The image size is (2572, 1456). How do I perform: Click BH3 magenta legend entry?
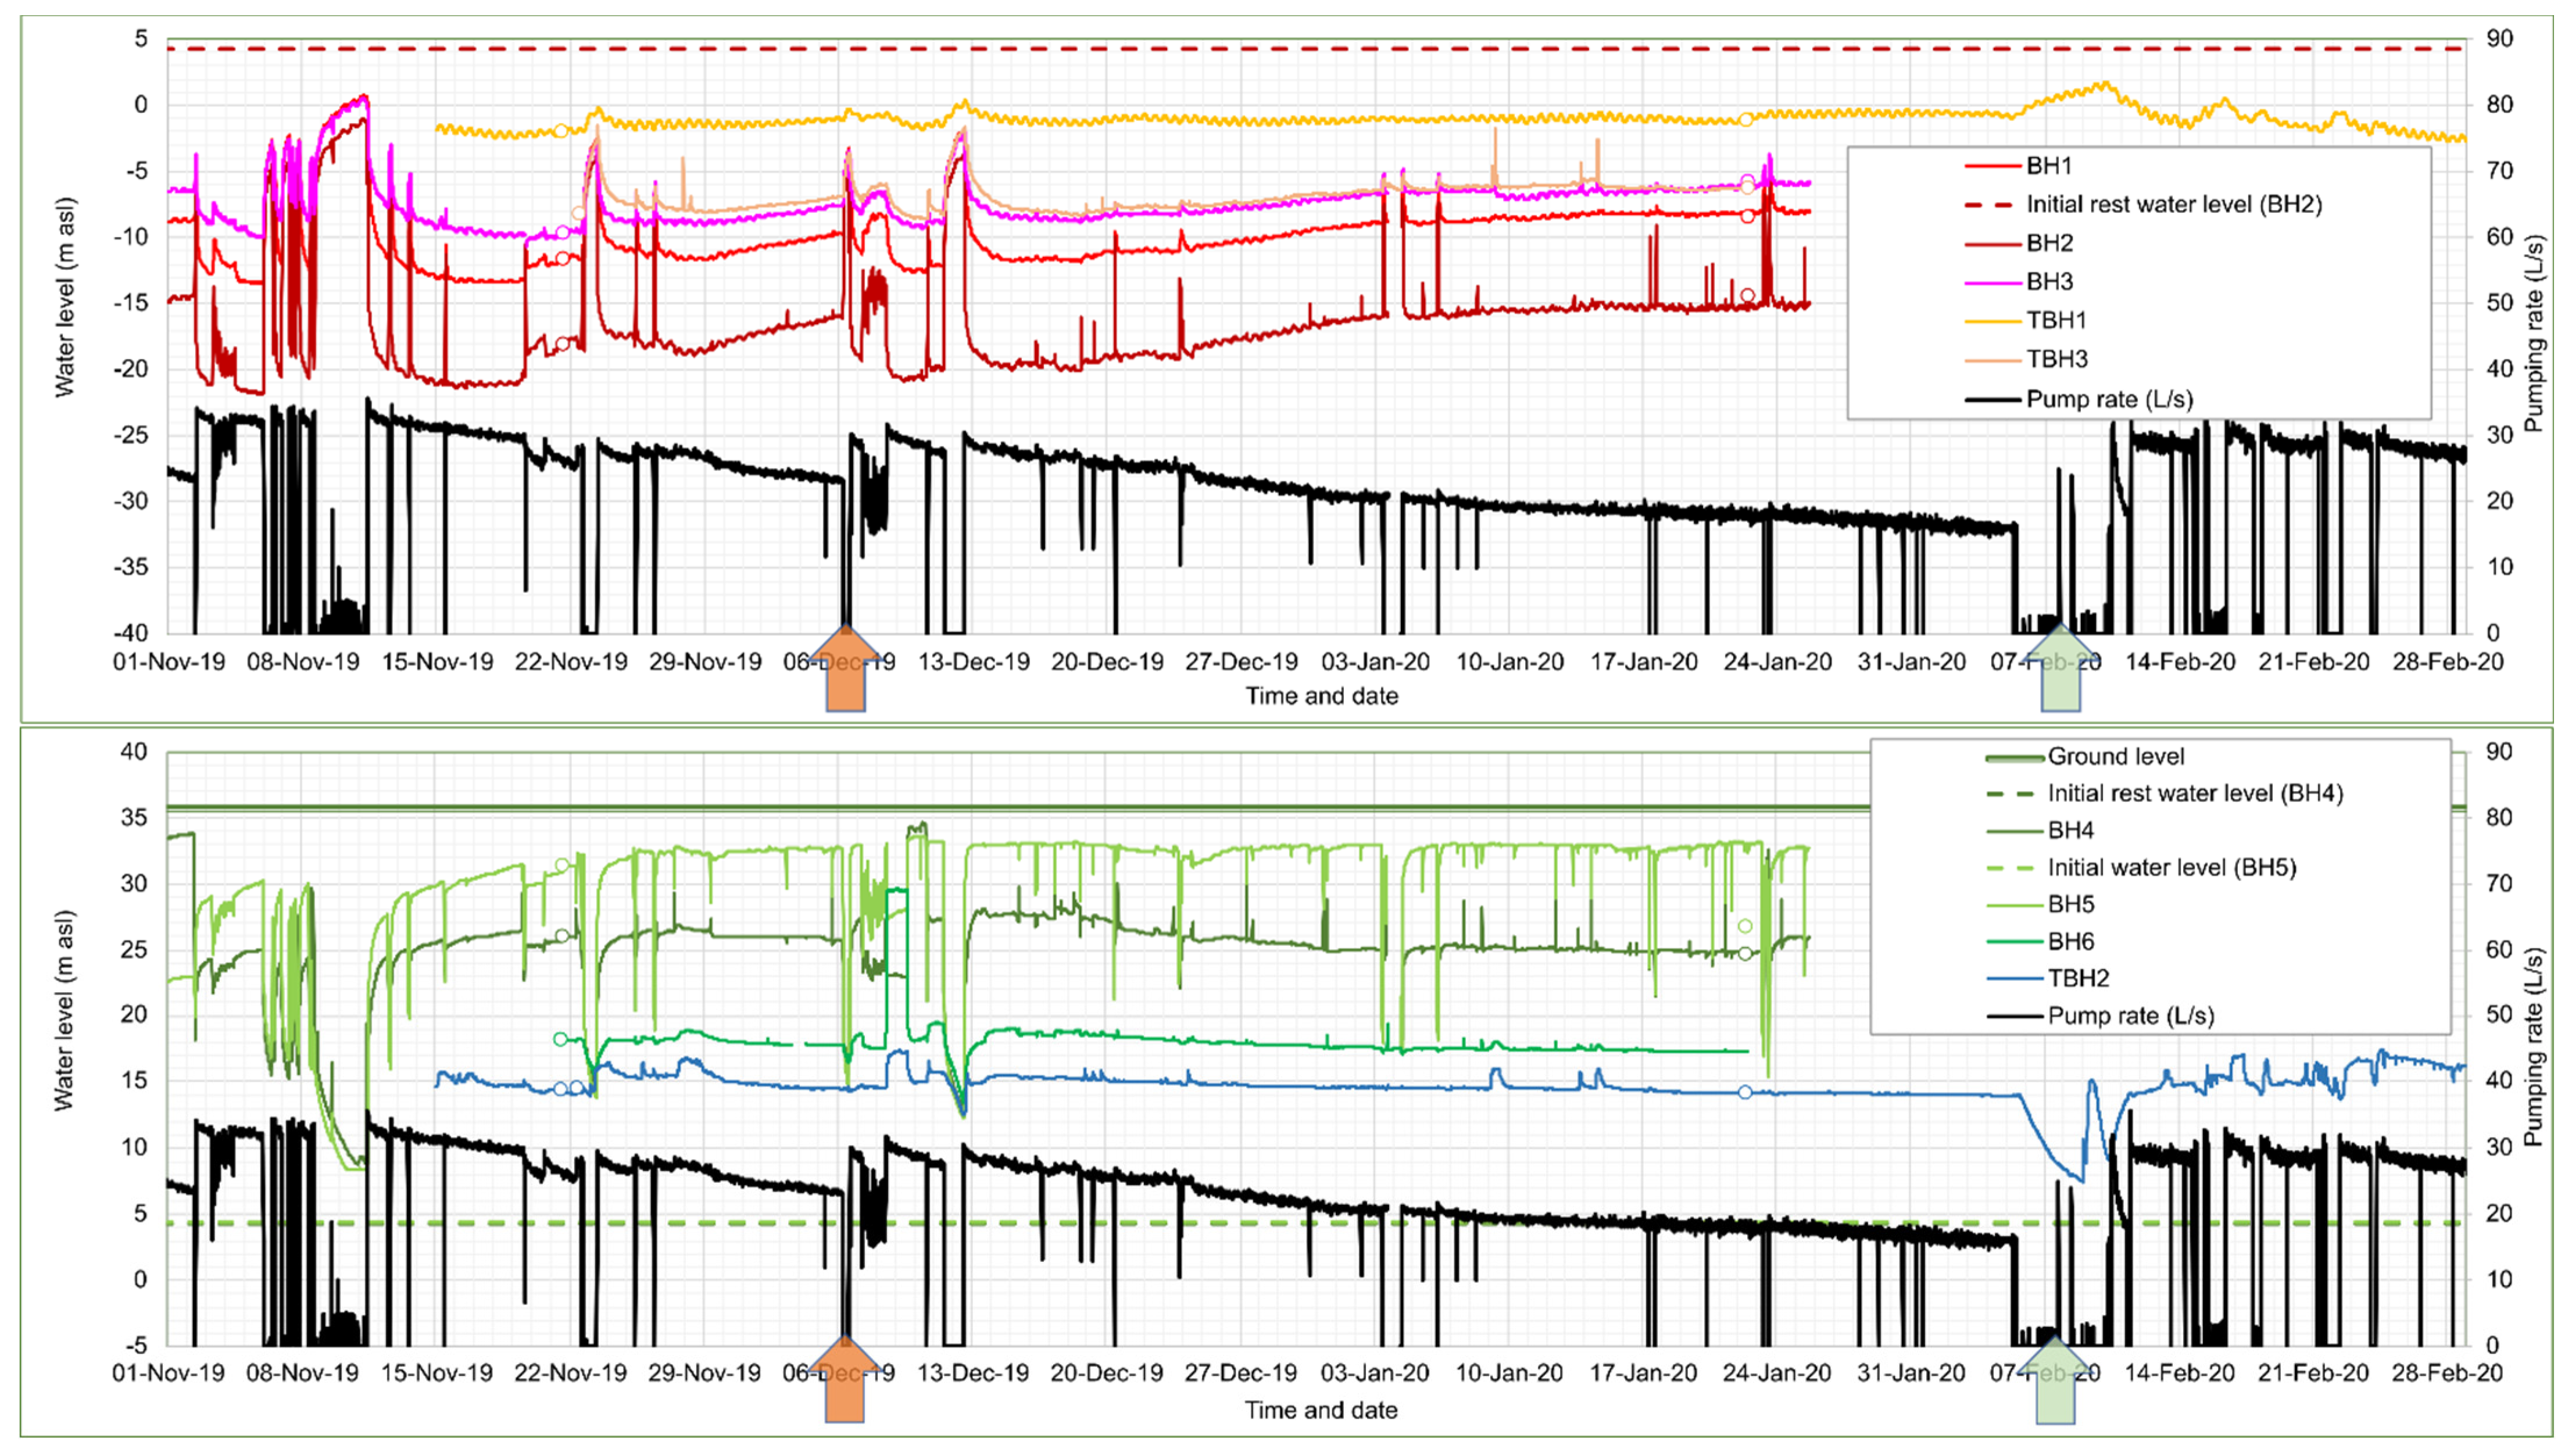pyautogui.click(x=2049, y=282)
